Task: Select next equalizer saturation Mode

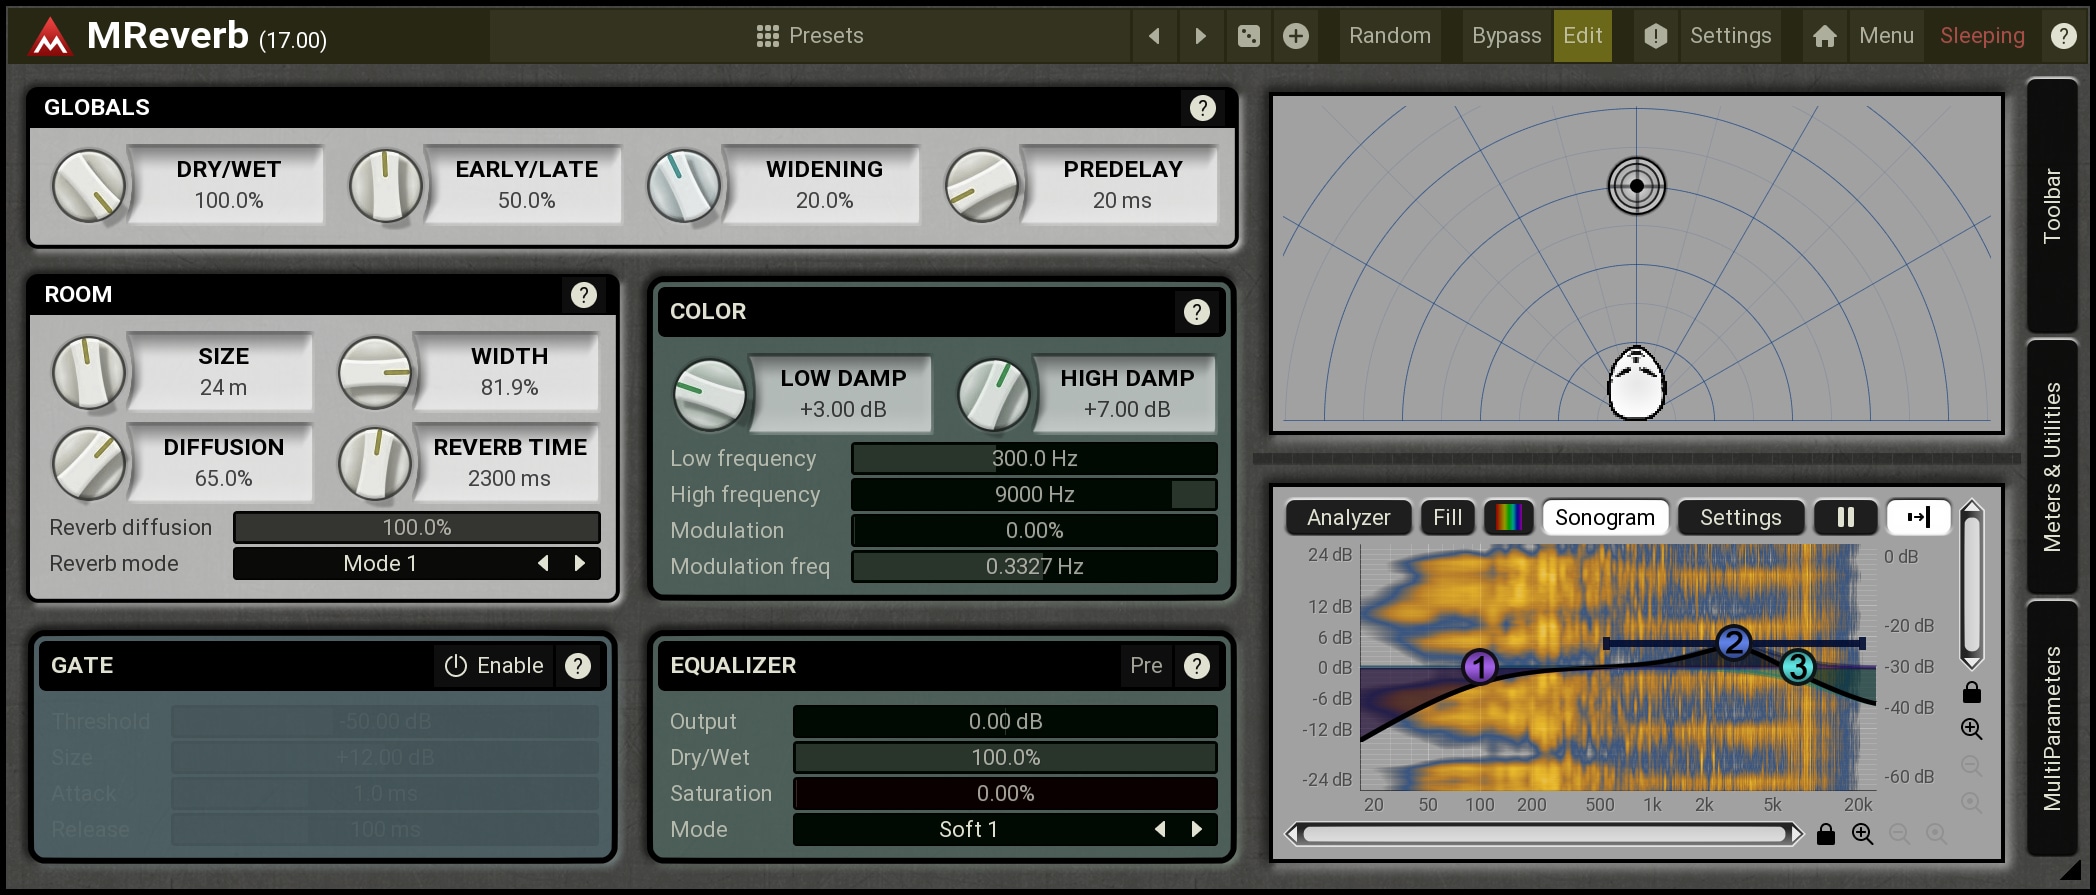Action: click(1197, 829)
